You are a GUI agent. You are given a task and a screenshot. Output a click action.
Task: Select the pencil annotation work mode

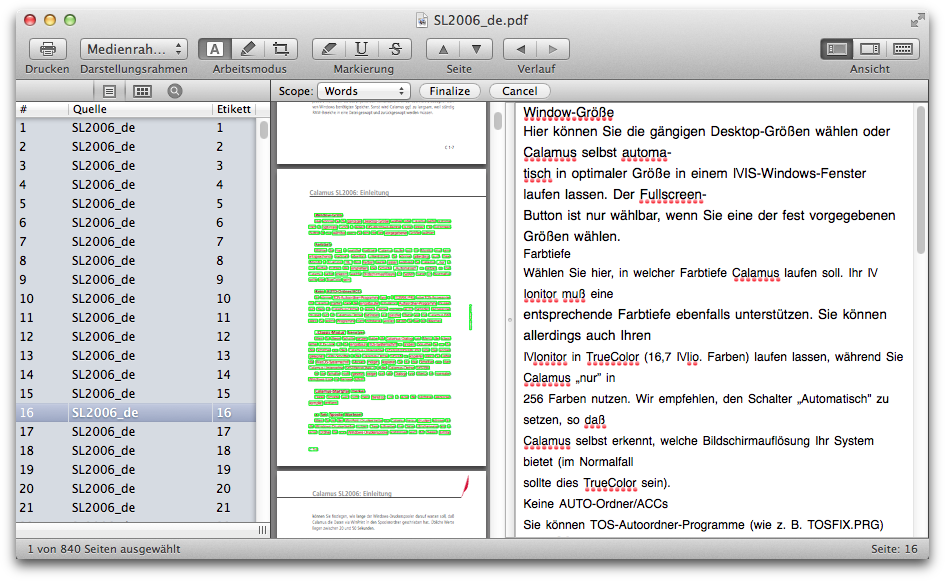click(x=248, y=49)
